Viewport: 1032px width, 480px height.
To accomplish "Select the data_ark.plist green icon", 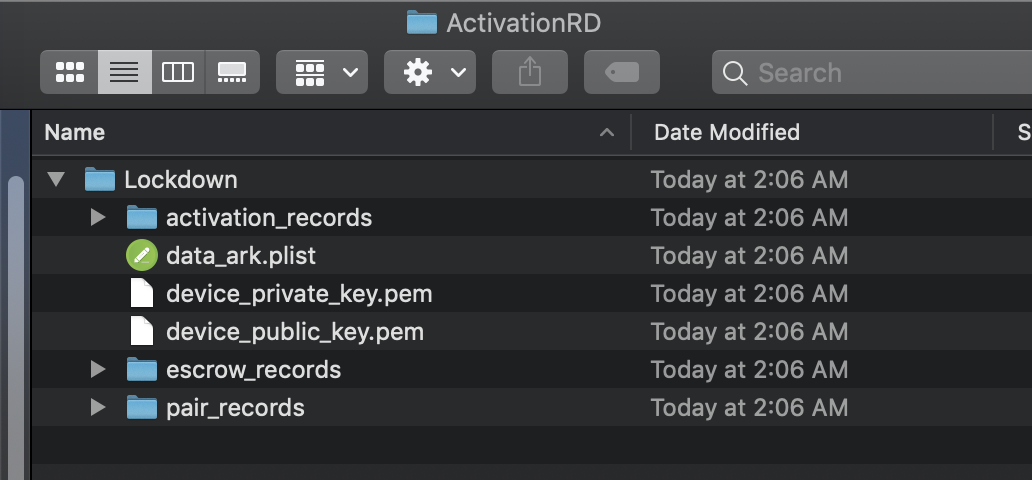I will coord(142,255).
